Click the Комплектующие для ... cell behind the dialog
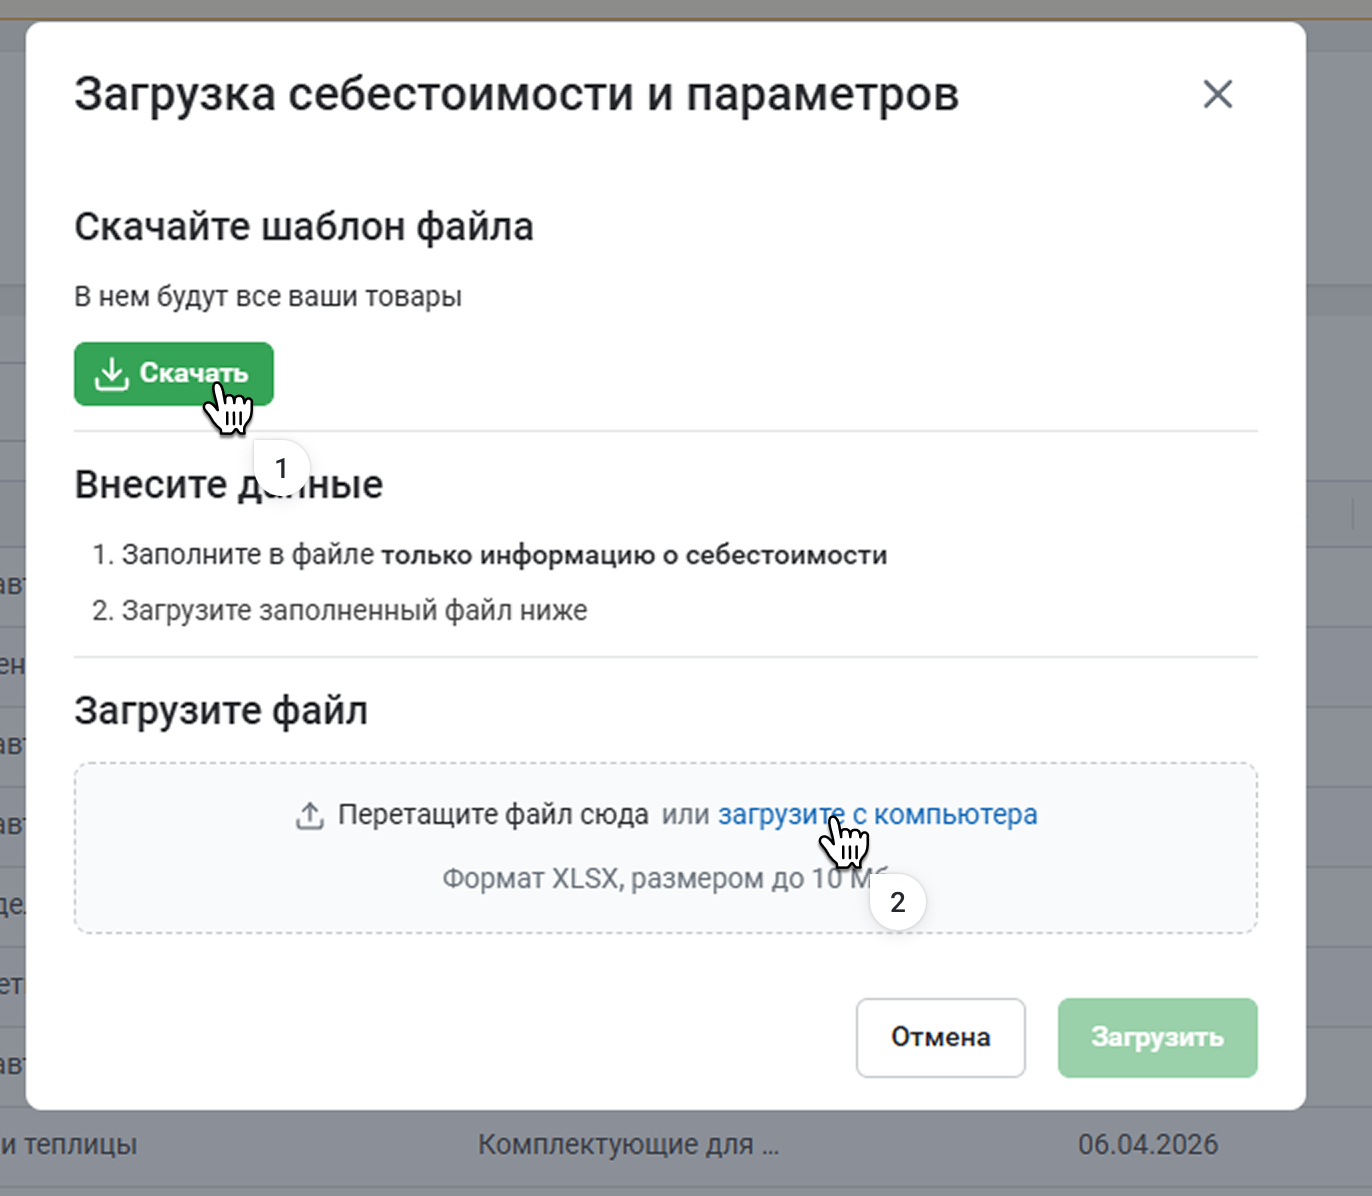1372x1196 pixels. tap(628, 1145)
